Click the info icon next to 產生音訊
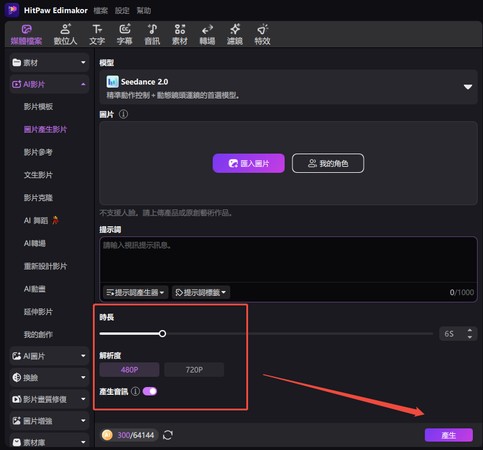Image resolution: width=483 pixels, height=450 pixels. point(135,391)
